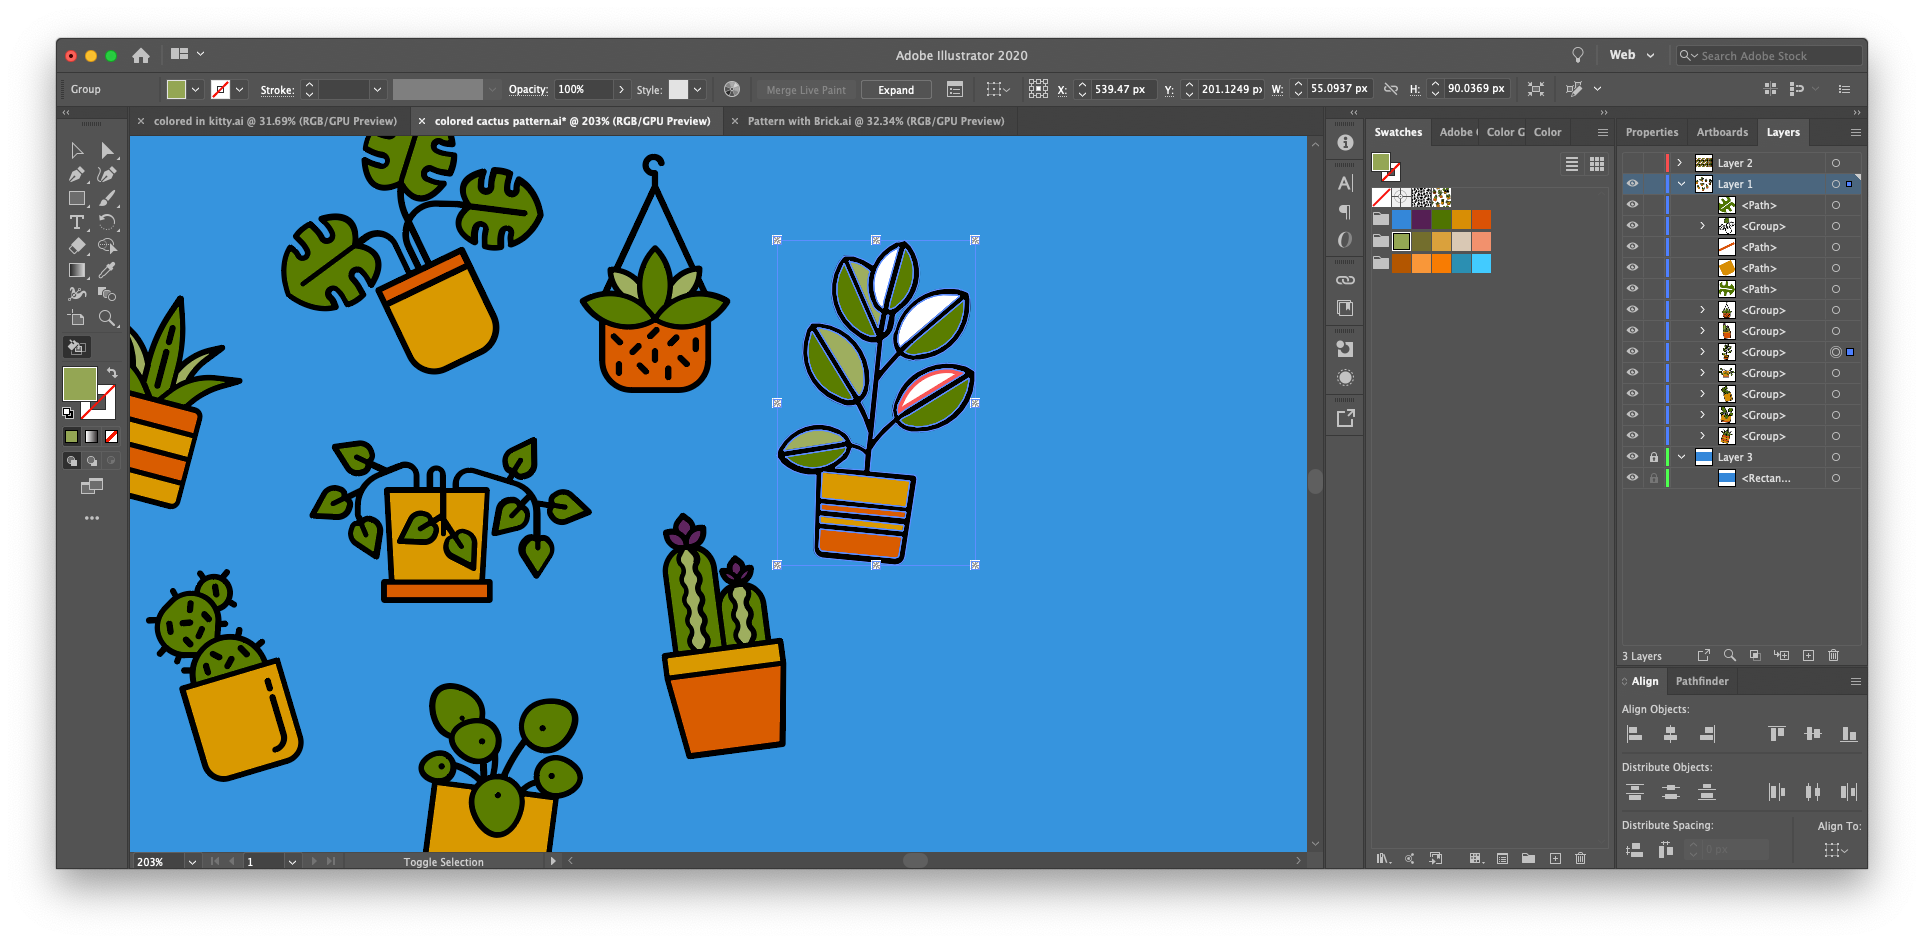The image size is (1924, 943).
Task: Toggle constrain width and height proportions
Action: [1390, 89]
